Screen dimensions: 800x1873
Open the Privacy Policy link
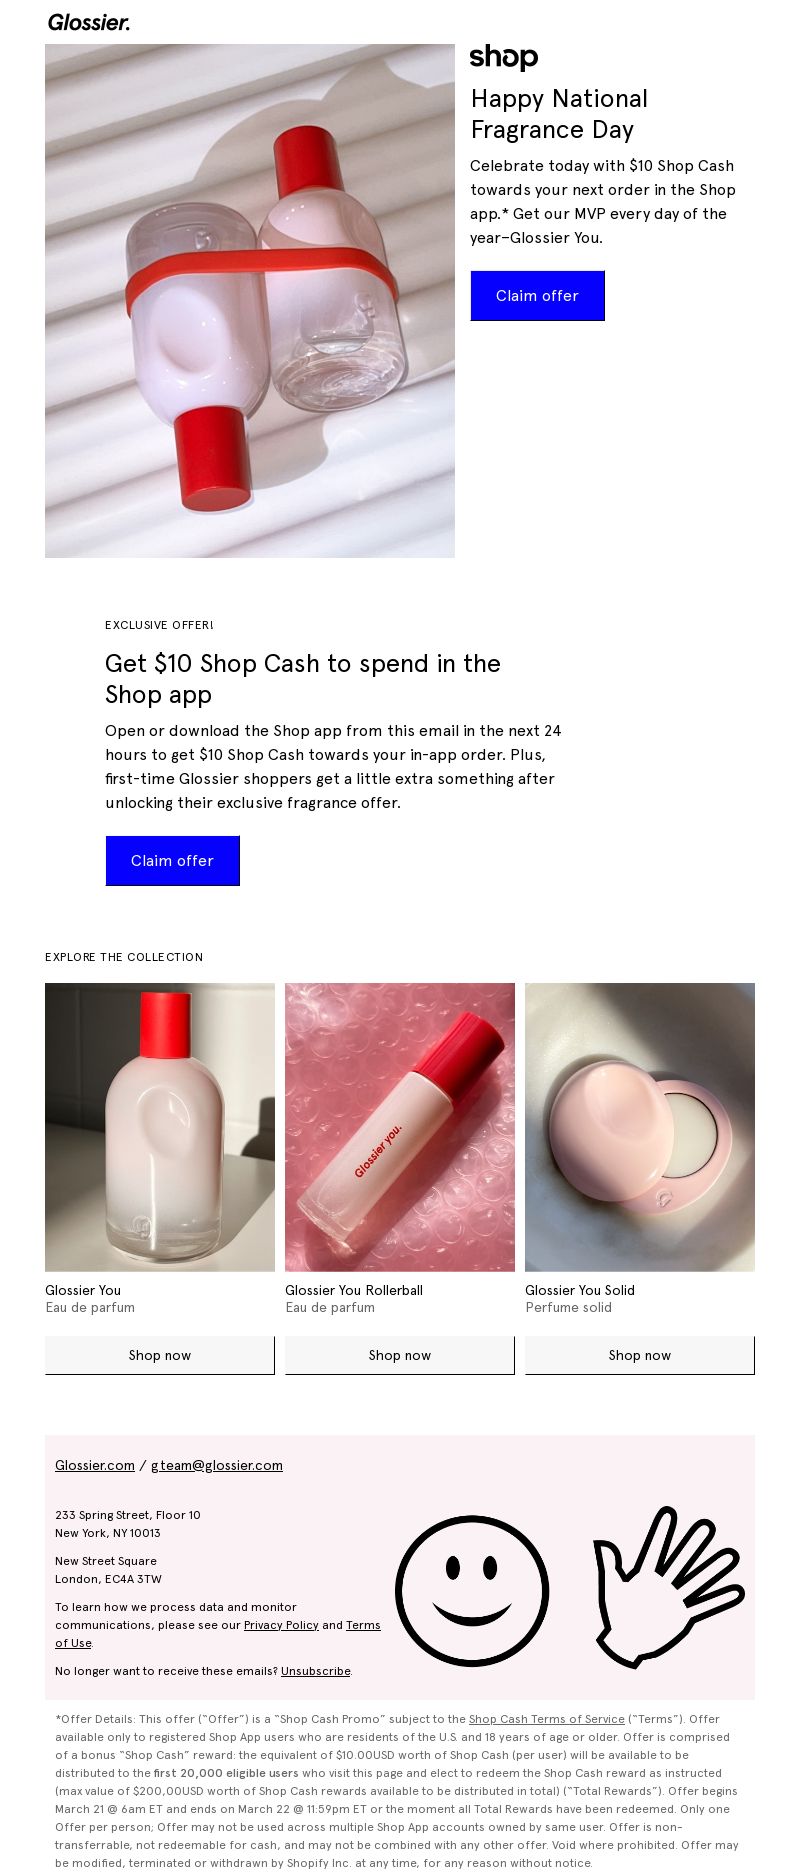click(x=281, y=1625)
